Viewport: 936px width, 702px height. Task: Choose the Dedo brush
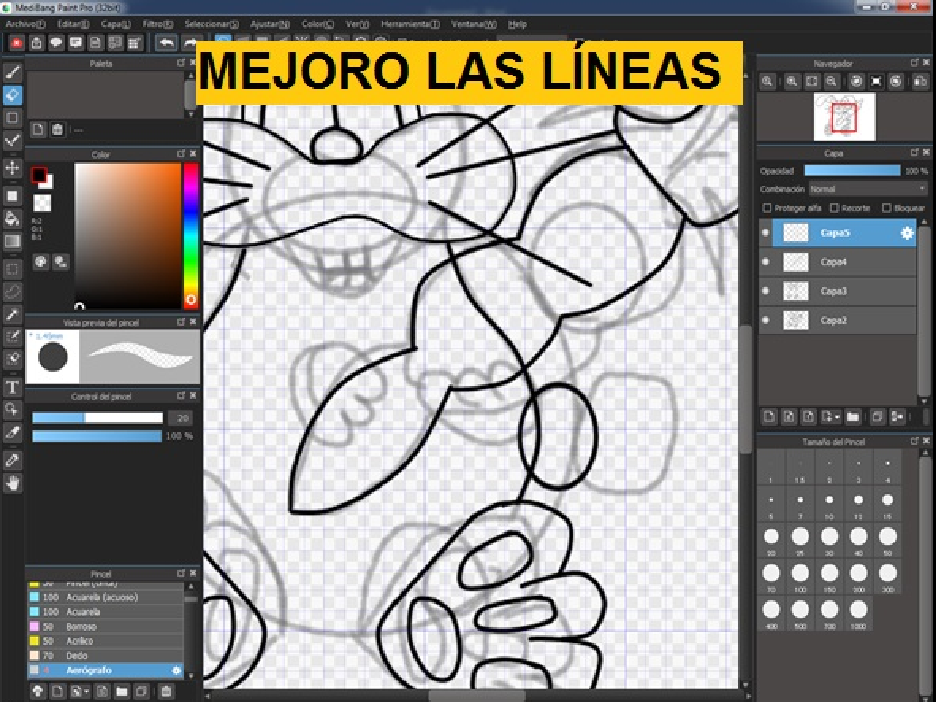(105, 655)
